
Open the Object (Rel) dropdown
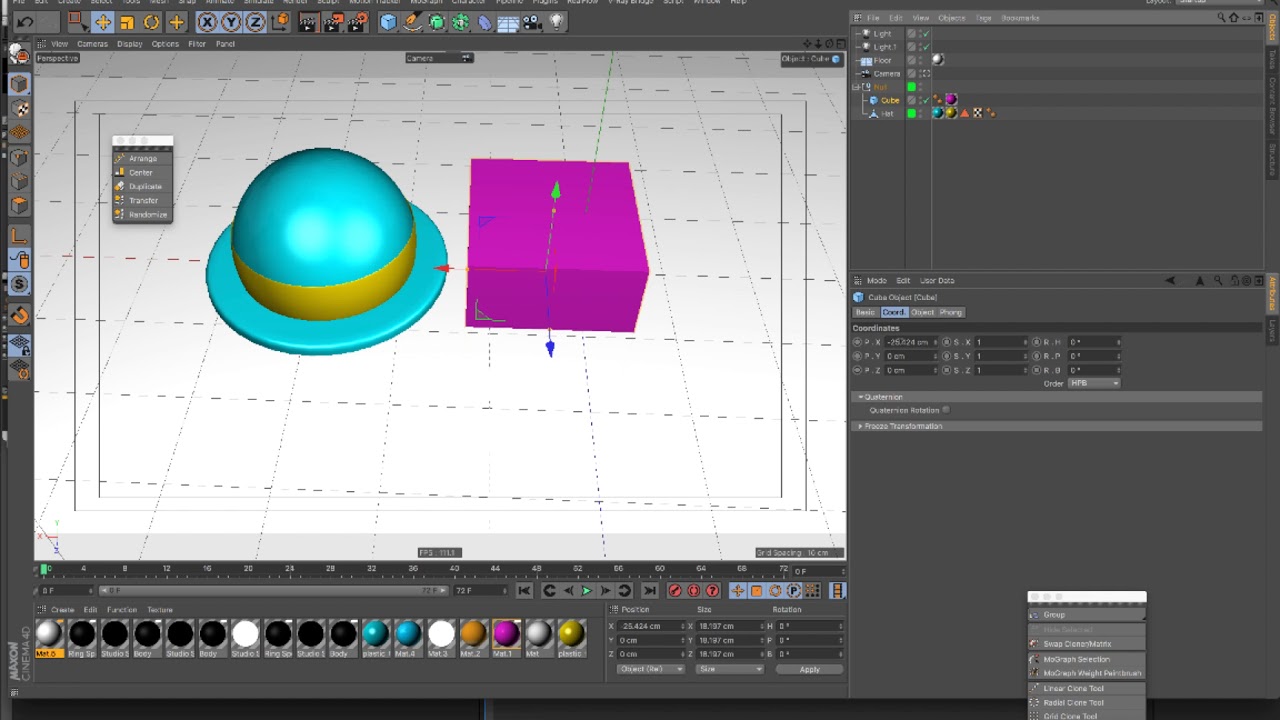(650, 669)
